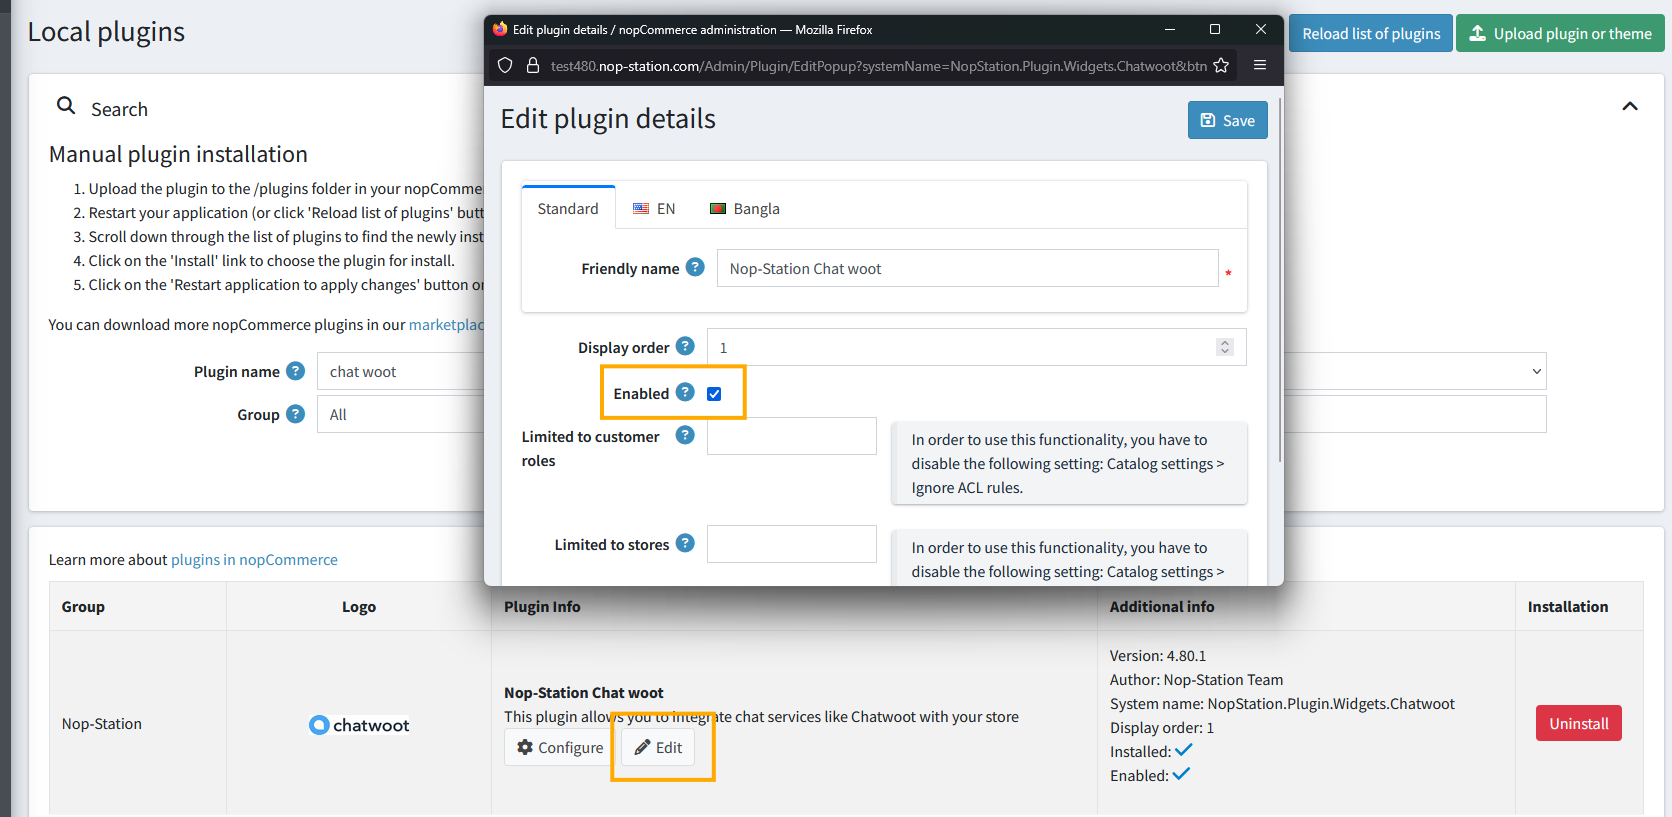Click the site lock icon in address bar
This screenshot has height=817, width=1672.
(533, 65)
